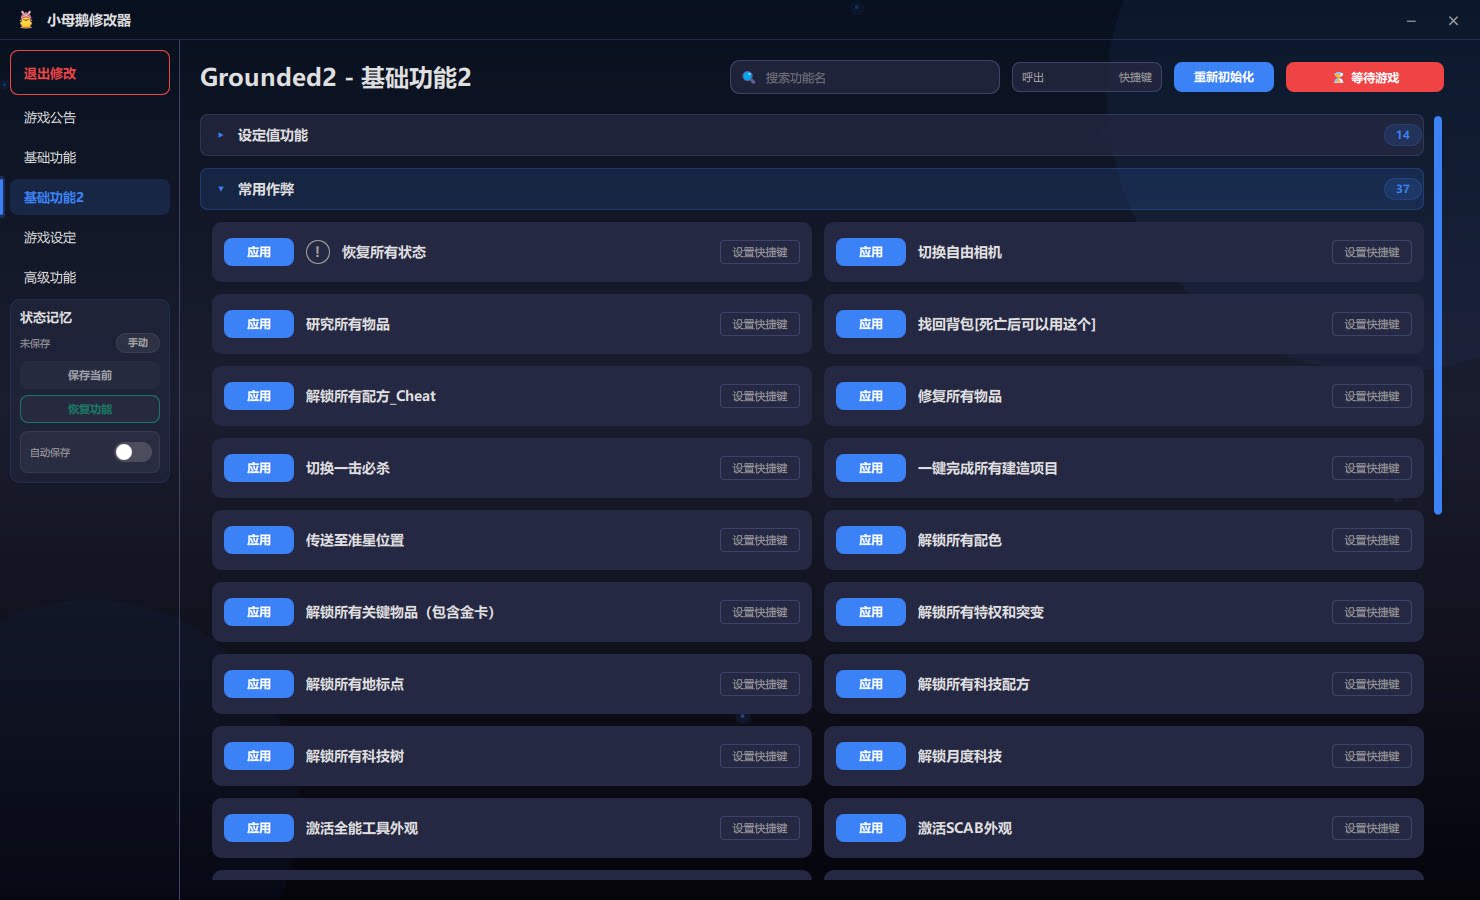1480x900 pixels.
Task: Set hotkey for 解锁月度科技
Action: pyautogui.click(x=1372, y=756)
